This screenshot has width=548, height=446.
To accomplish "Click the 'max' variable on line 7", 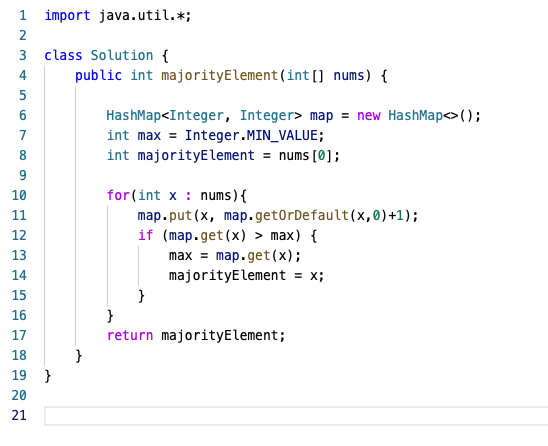I will [149, 136].
